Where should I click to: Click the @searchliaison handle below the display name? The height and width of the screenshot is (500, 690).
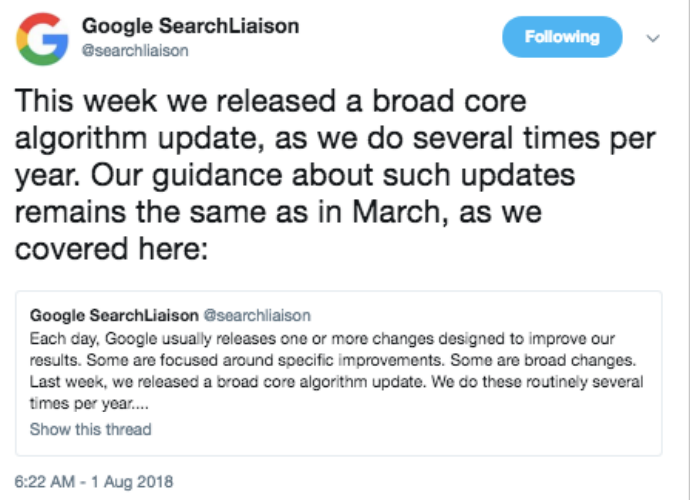pyautogui.click(x=135, y=51)
